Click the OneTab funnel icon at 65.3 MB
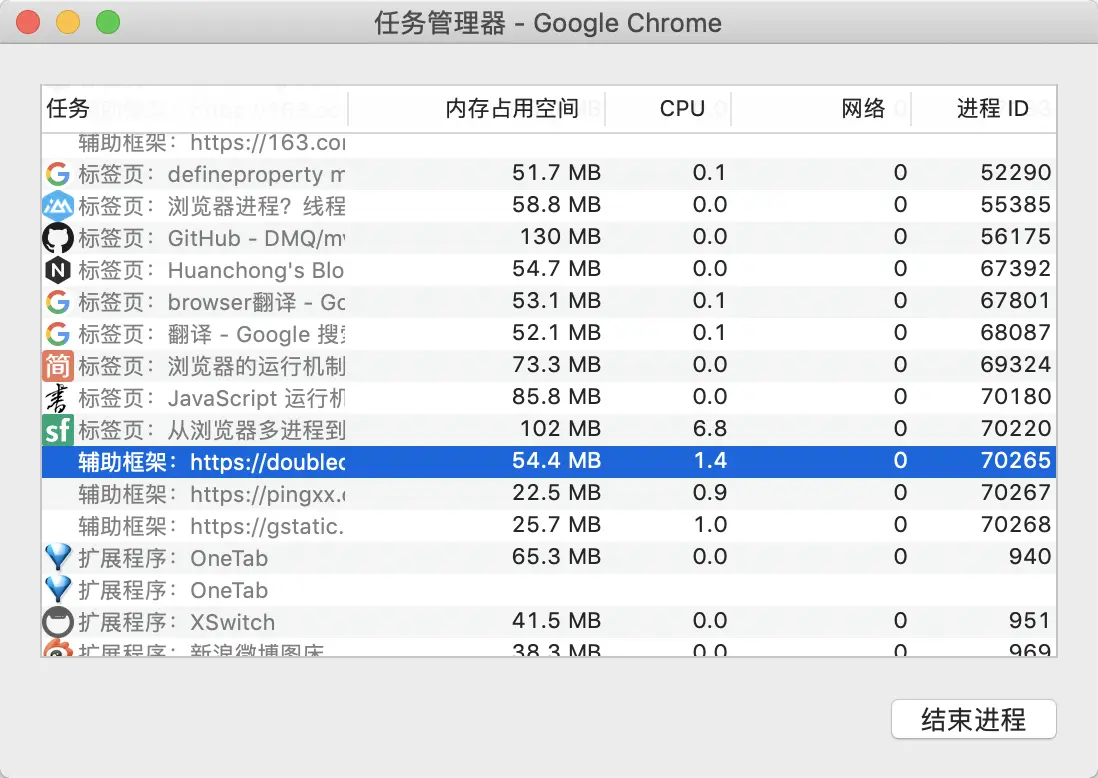Screen dimensions: 1098x778 [57, 557]
